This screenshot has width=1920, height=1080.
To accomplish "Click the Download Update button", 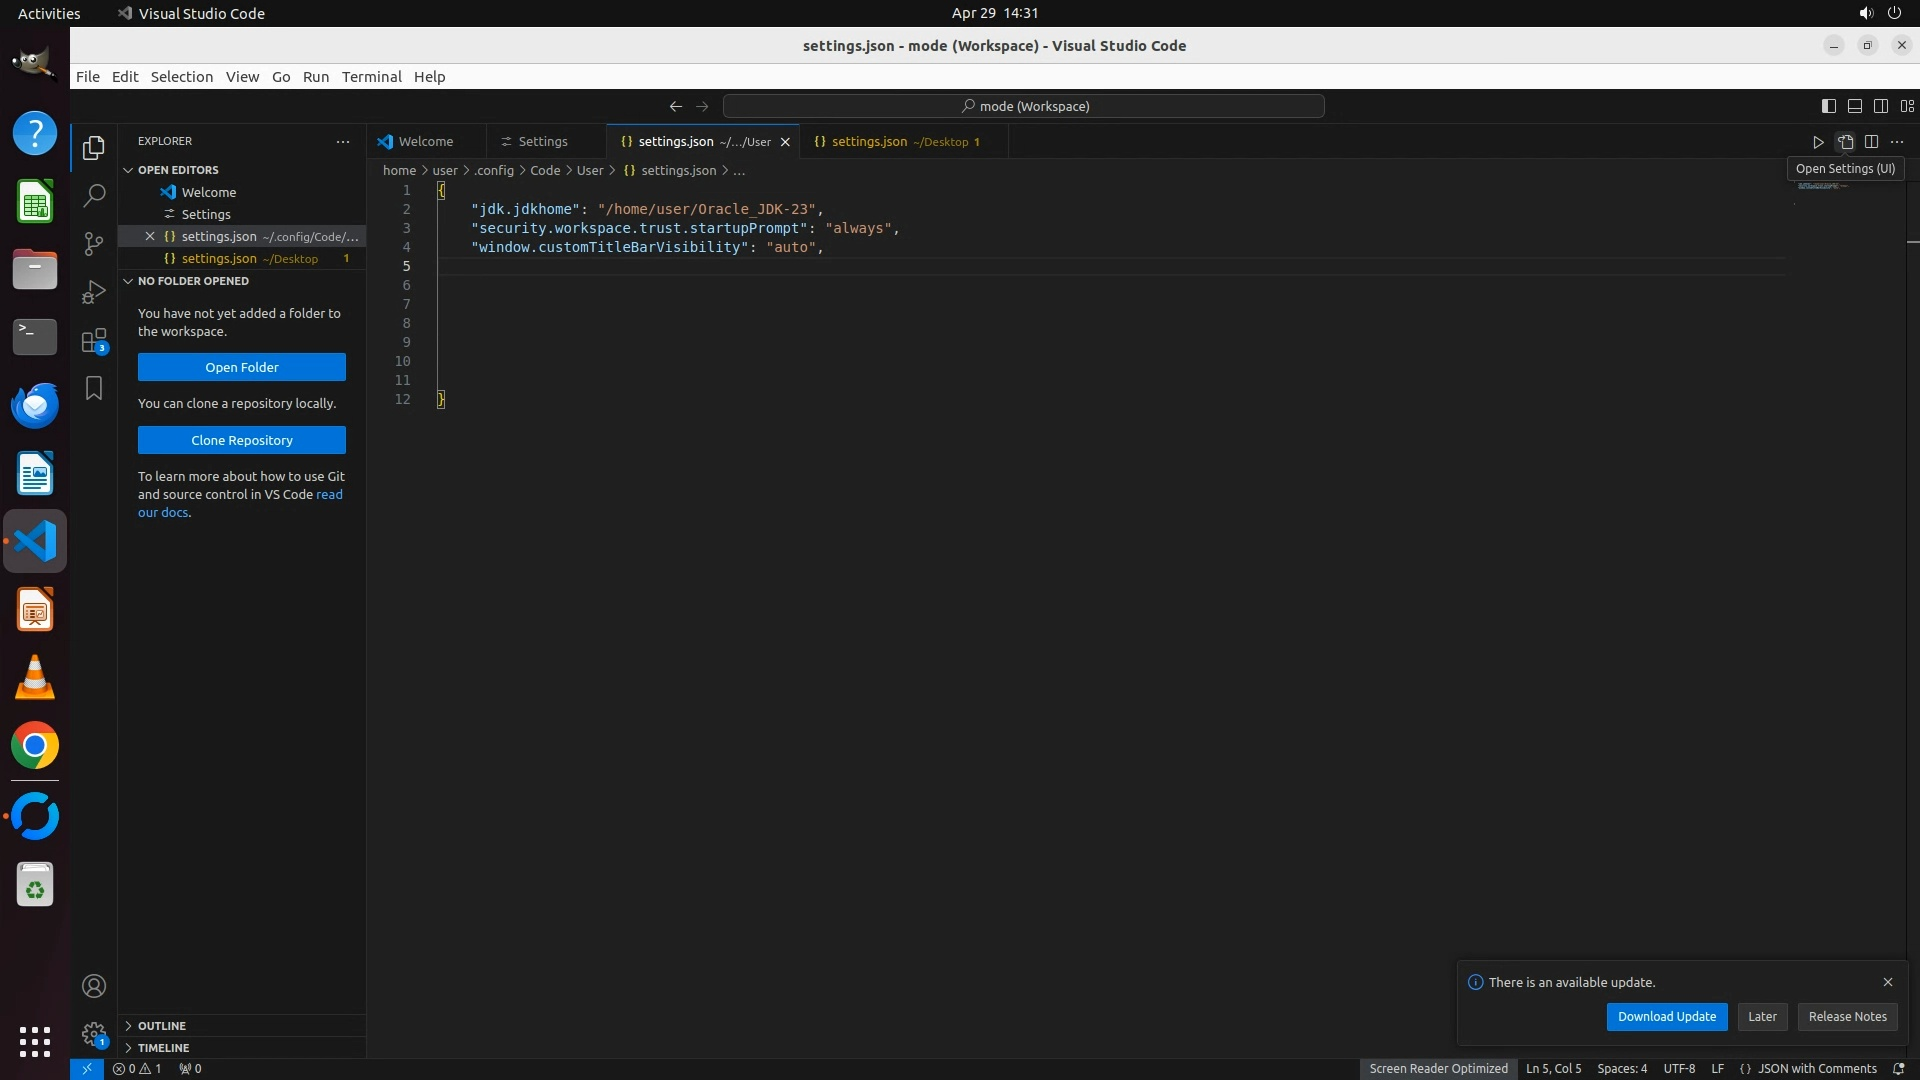I will point(1666,1016).
